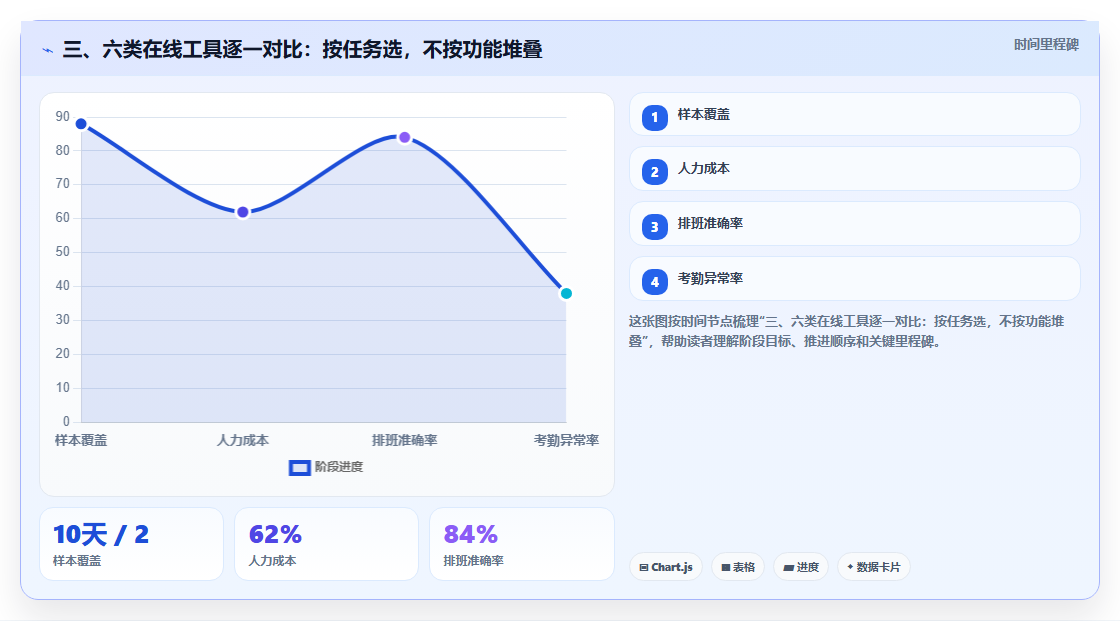Click the y-axis value 50

63,252
